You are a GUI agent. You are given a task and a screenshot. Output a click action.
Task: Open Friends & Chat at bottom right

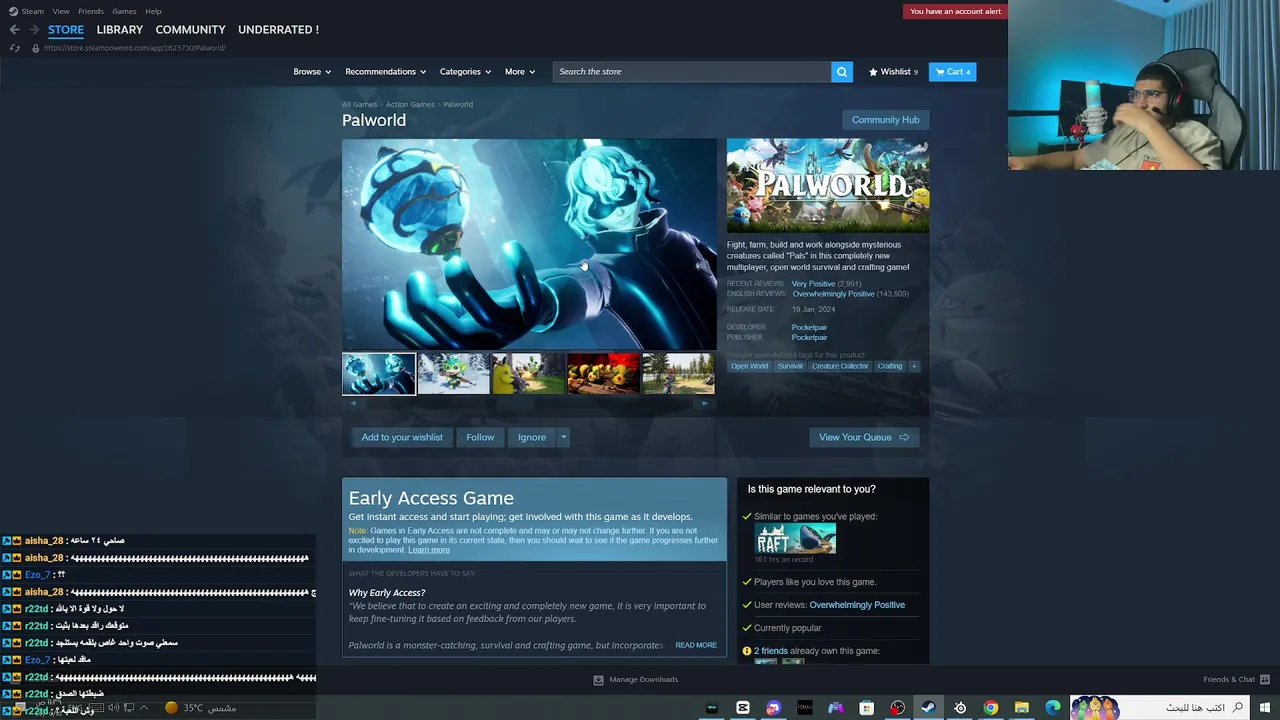coord(1235,680)
